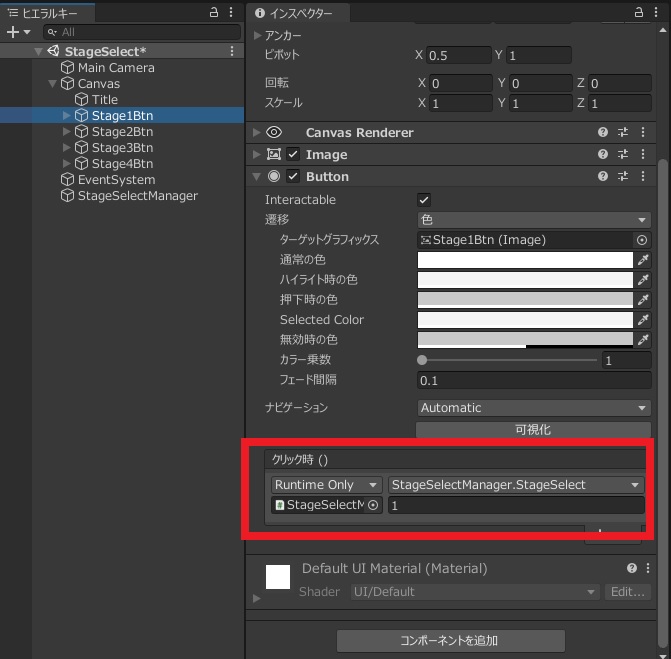Uncheck the Interactable checkbox
Viewport: 671px width, 659px height.
tap(424, 200)
